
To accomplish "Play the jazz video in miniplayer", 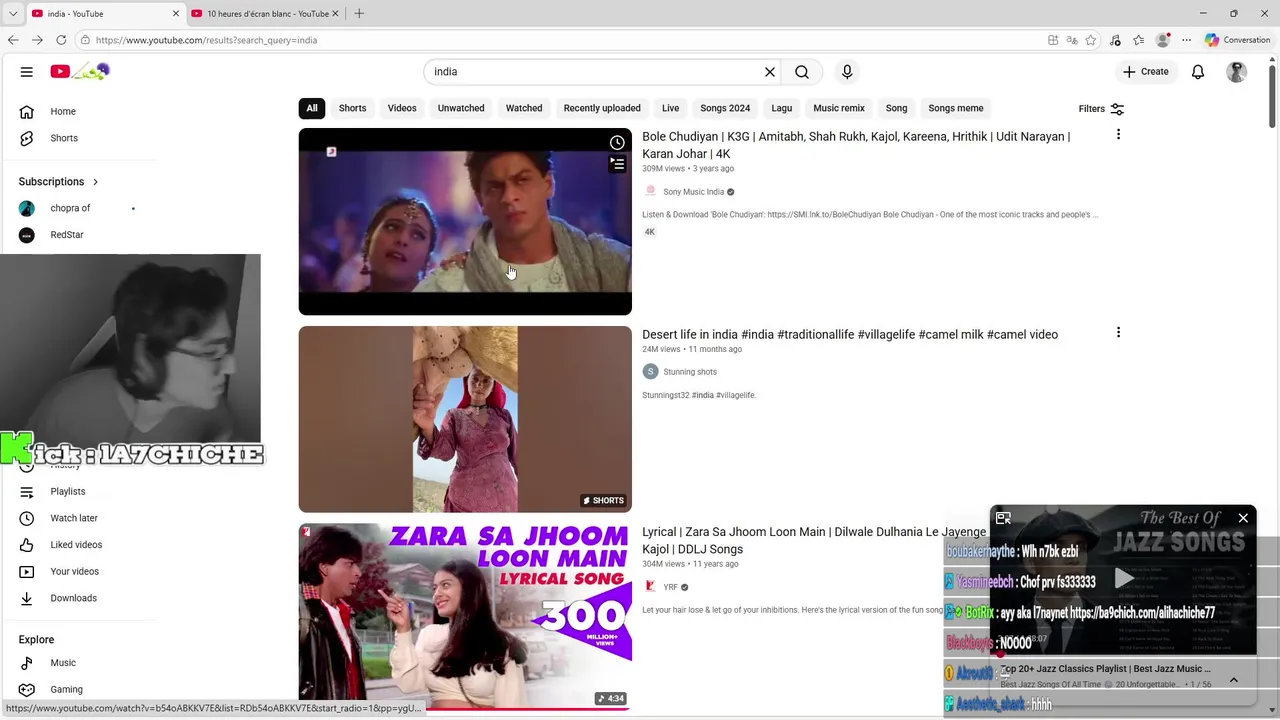I will click(1123, 578).
